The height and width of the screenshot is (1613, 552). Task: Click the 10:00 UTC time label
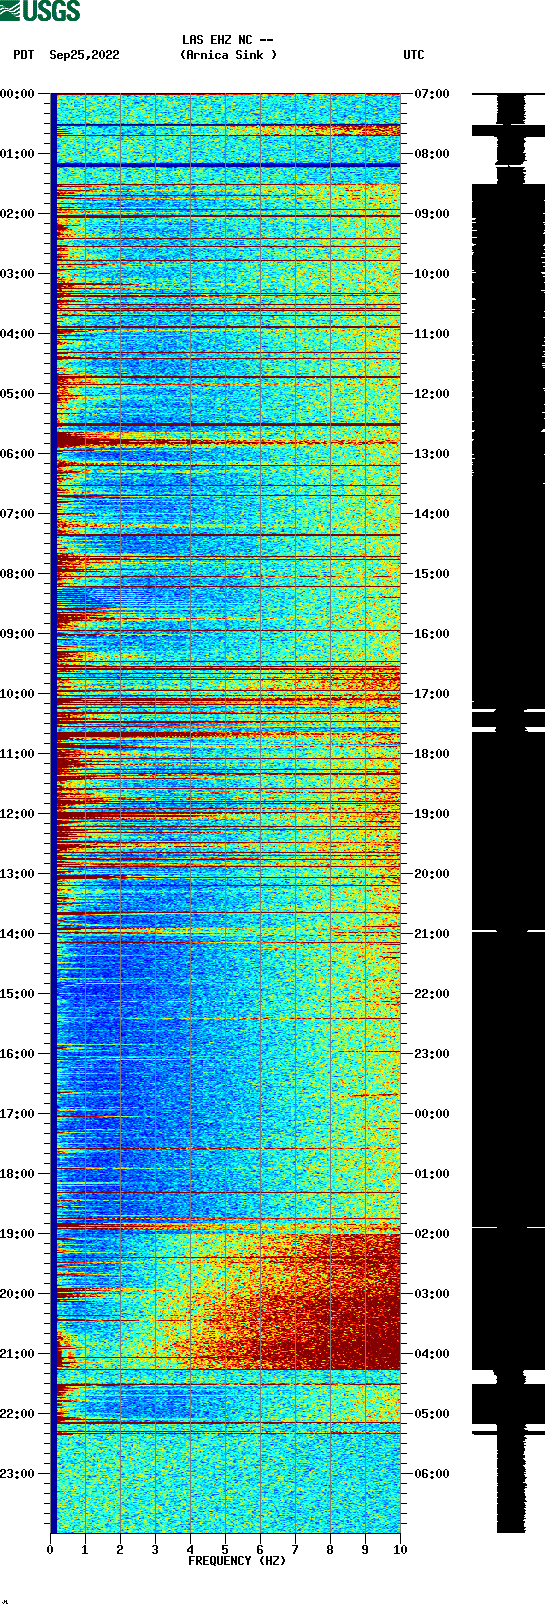coord(432,274)
